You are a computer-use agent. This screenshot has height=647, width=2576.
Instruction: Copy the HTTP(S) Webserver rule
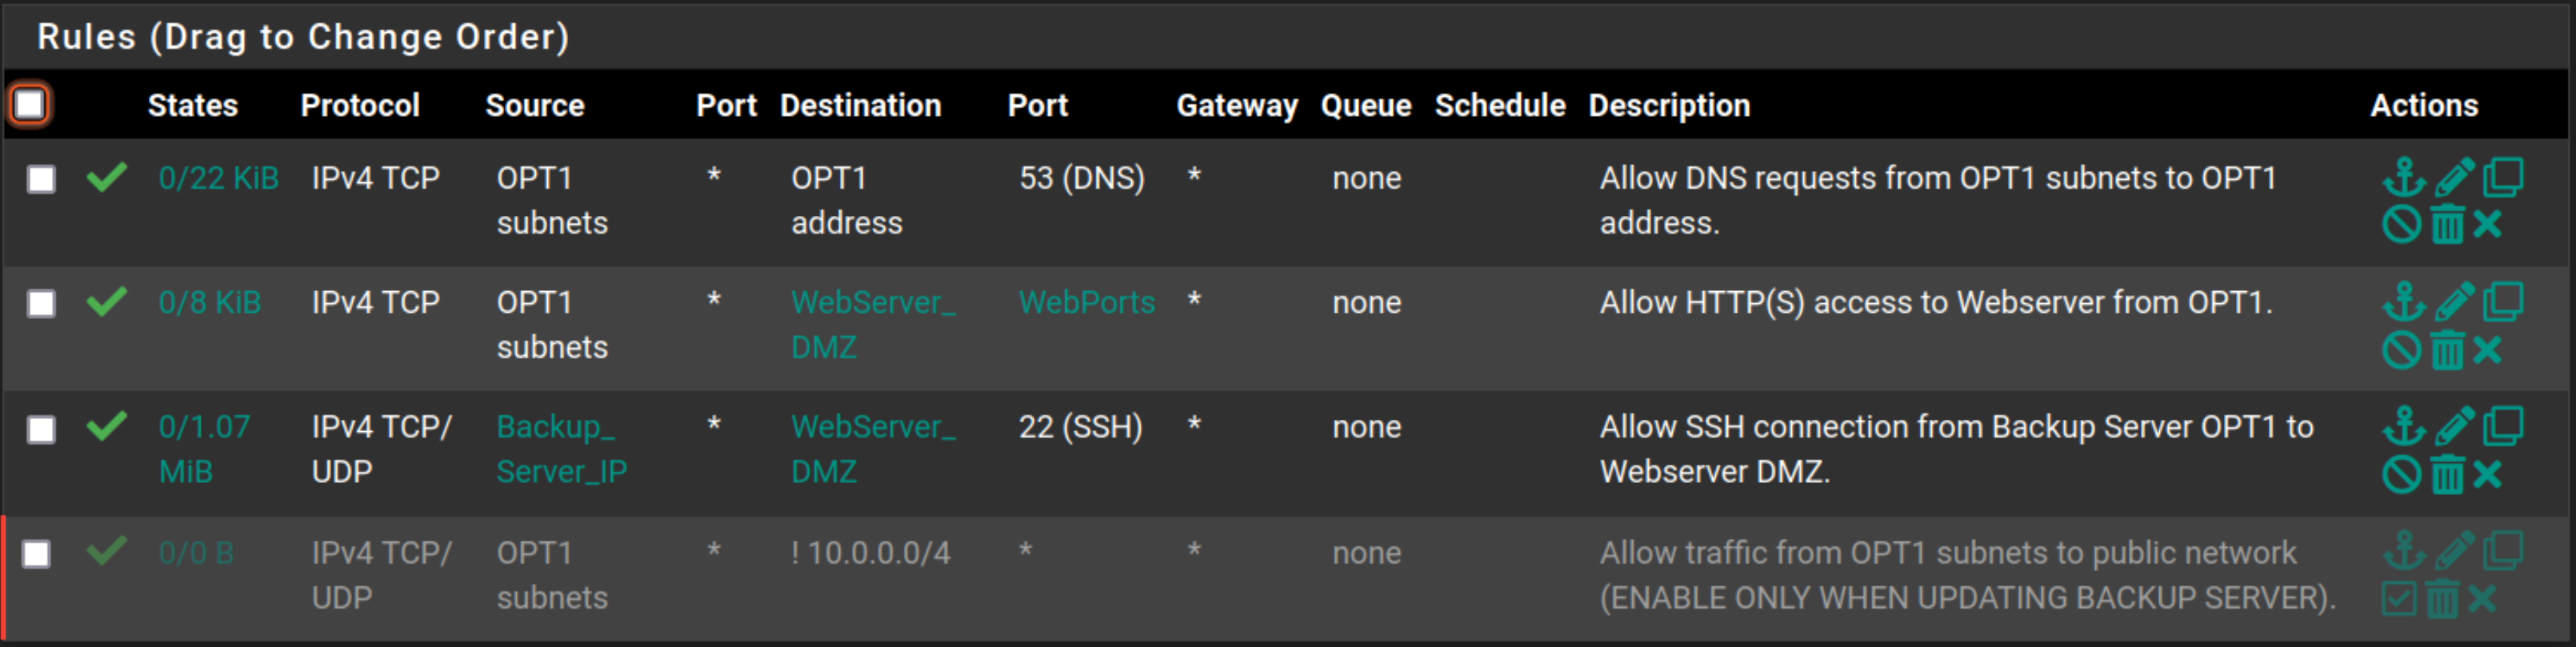[x=2503, y=302]
